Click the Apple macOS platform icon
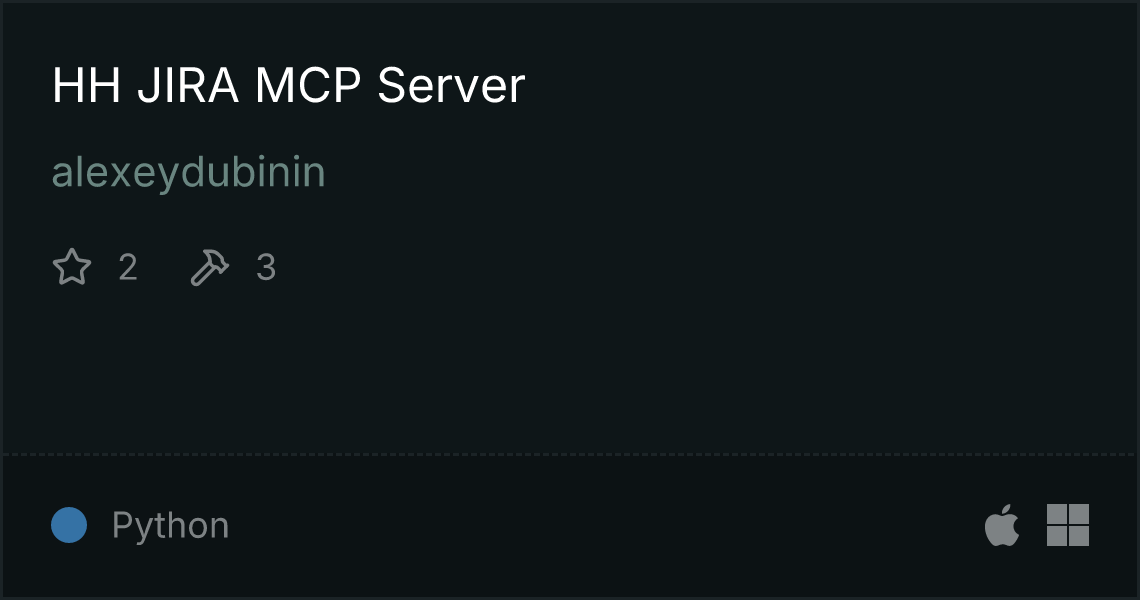 (x=1002, y=524)
